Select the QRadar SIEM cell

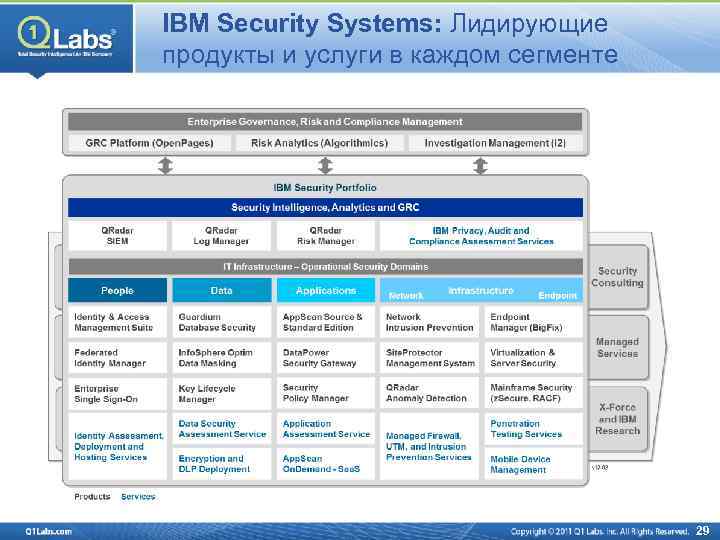click(118, 236)
